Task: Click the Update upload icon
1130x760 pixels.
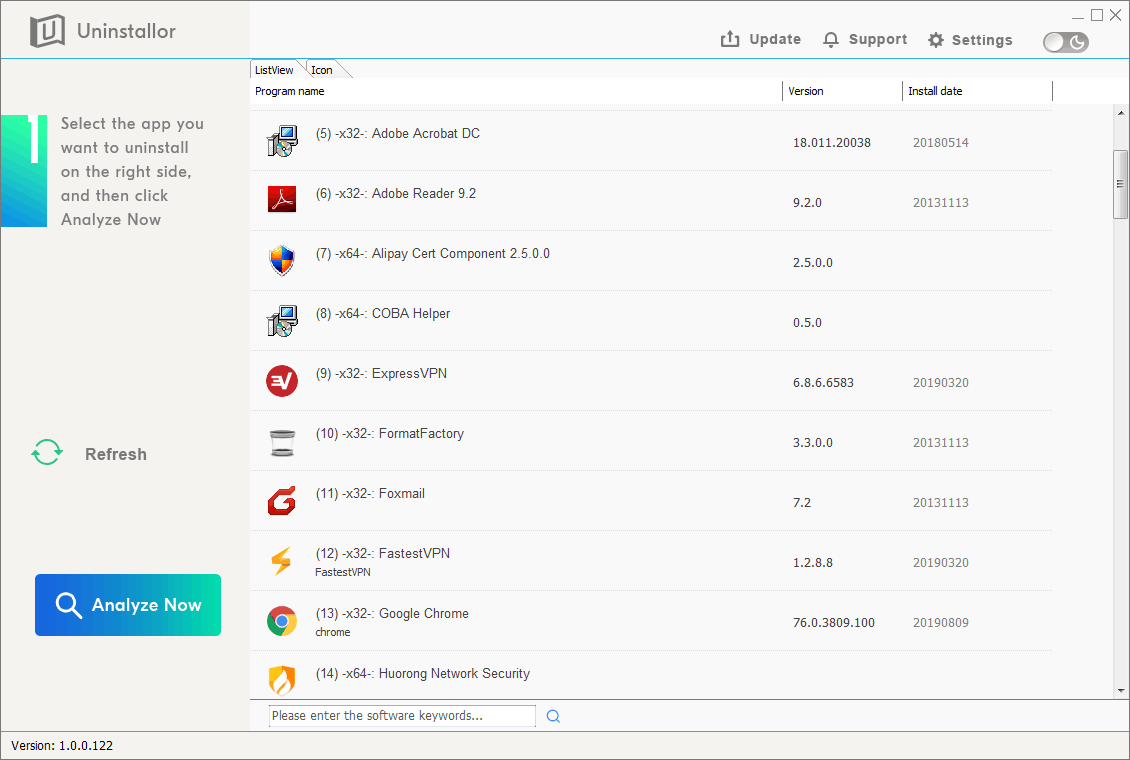Action: pos(730,39)
